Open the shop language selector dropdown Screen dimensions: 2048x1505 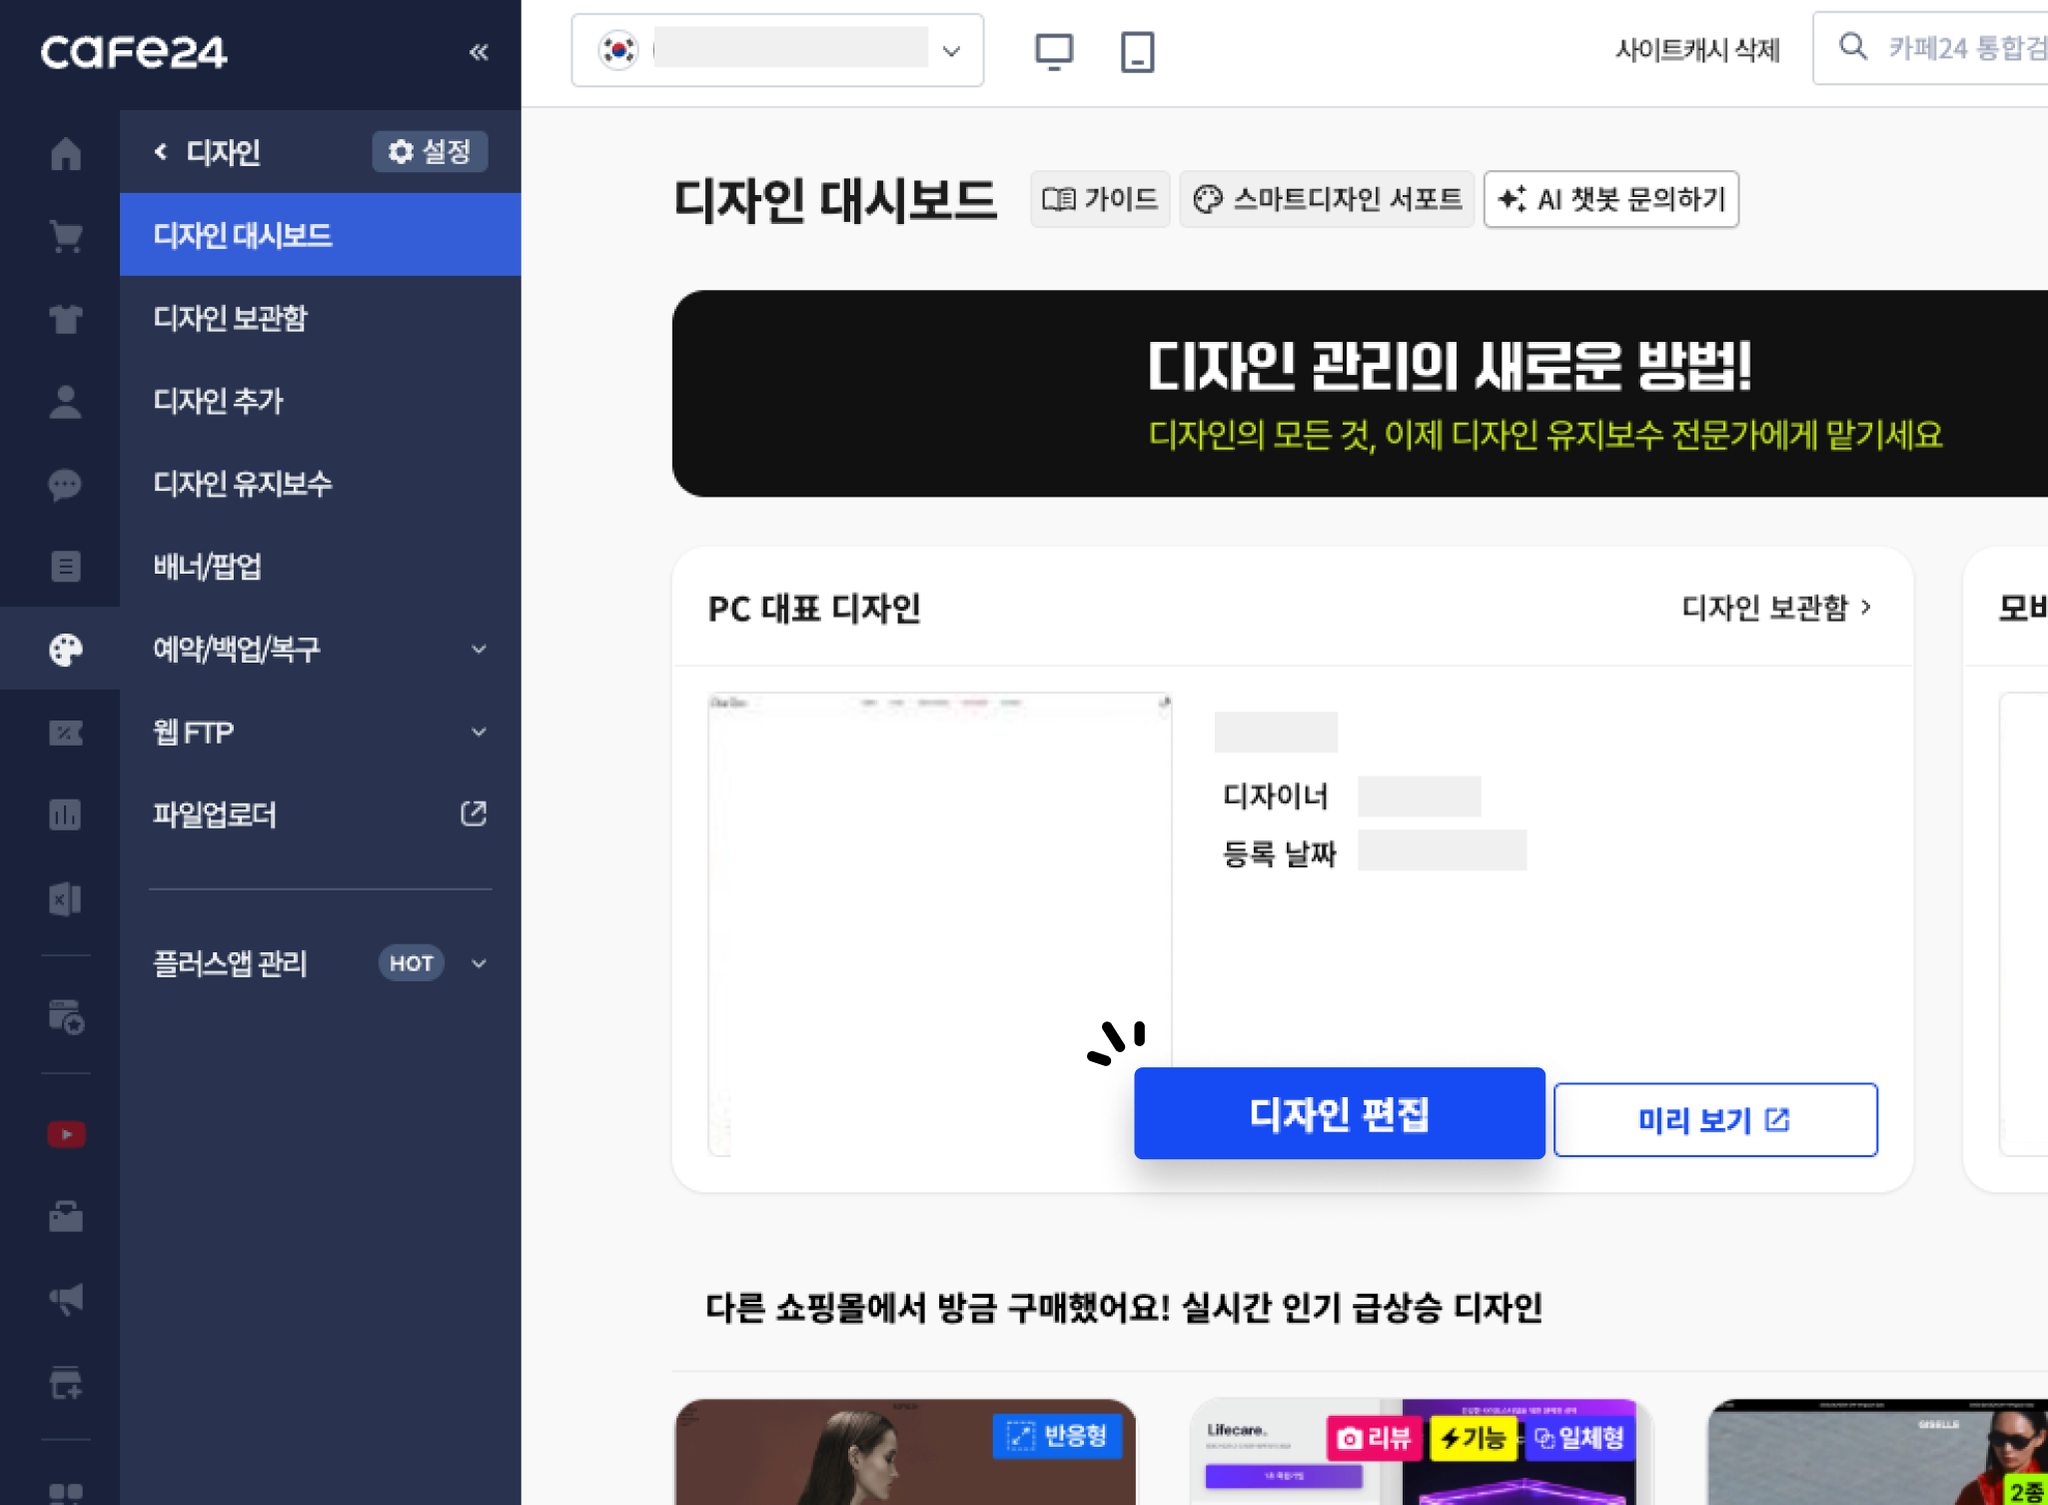coord(777,50)
